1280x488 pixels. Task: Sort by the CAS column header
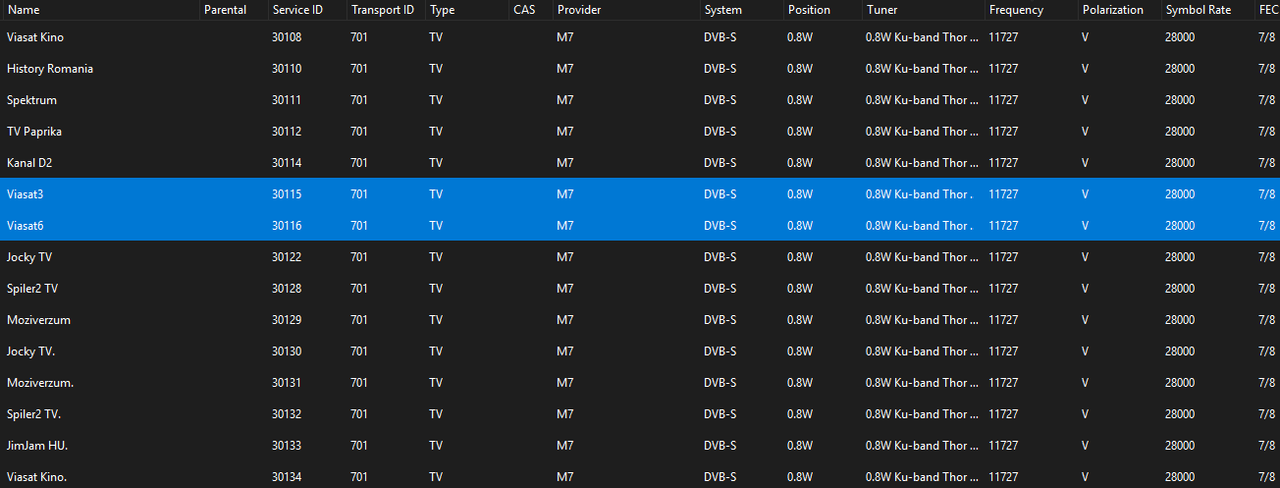pyautogui.click(x=529, y=10)
